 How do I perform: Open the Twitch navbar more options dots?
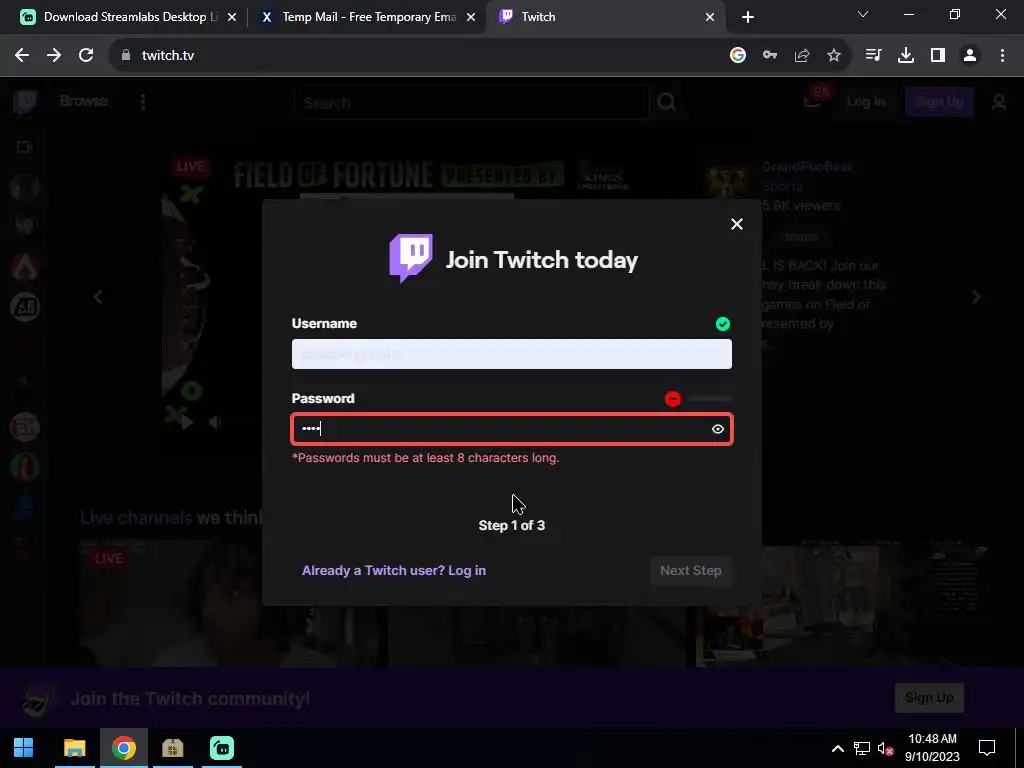143,102
